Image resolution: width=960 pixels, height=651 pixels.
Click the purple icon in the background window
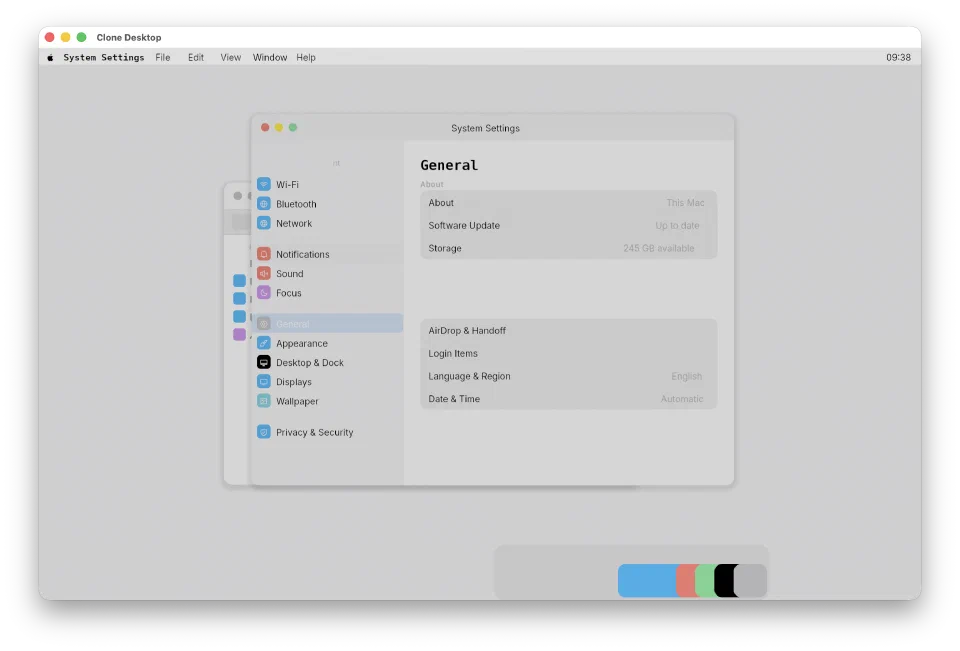[x=239, y=334]
